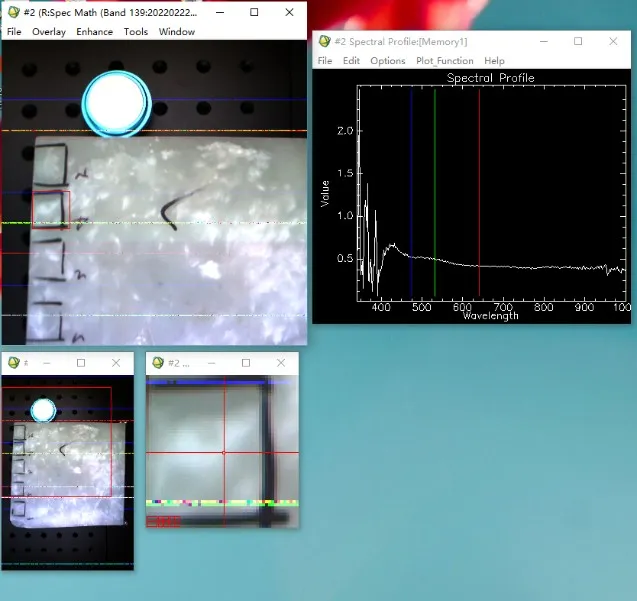The width and height of the screenshot is (637, 601).
Task: Click the ENVI icon in the Spectral Profile title bar
Action: (325, 42)
